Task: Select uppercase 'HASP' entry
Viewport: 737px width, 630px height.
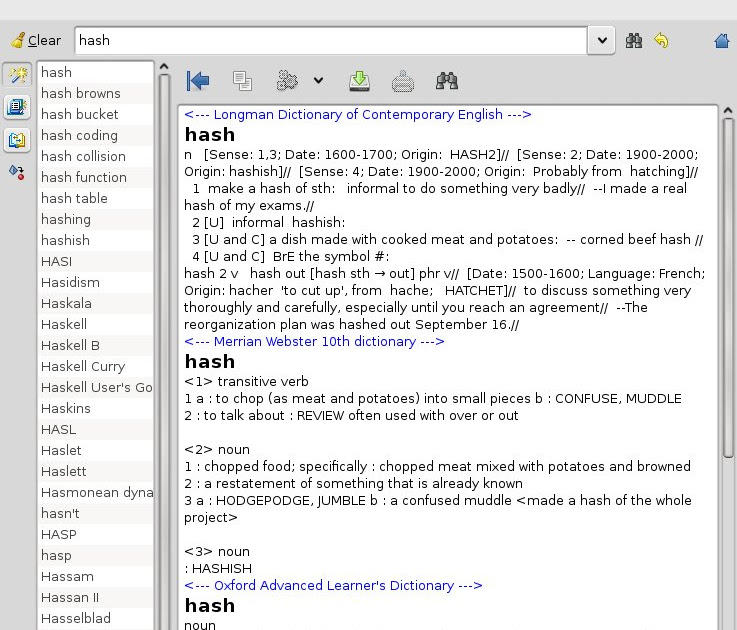Action: pyautogui.click(x=95, y=535)
